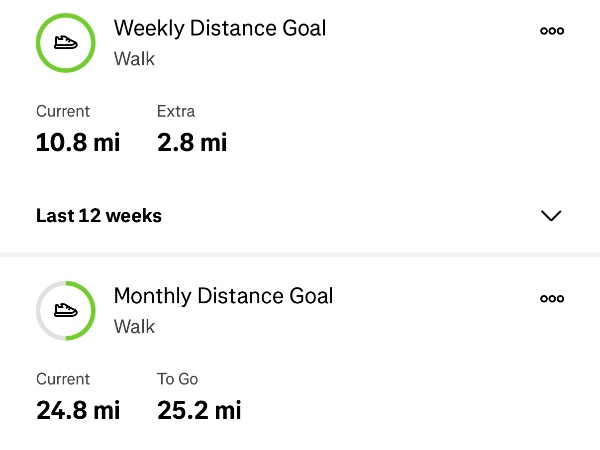Select the Monthly Distance Goal title

223,296
